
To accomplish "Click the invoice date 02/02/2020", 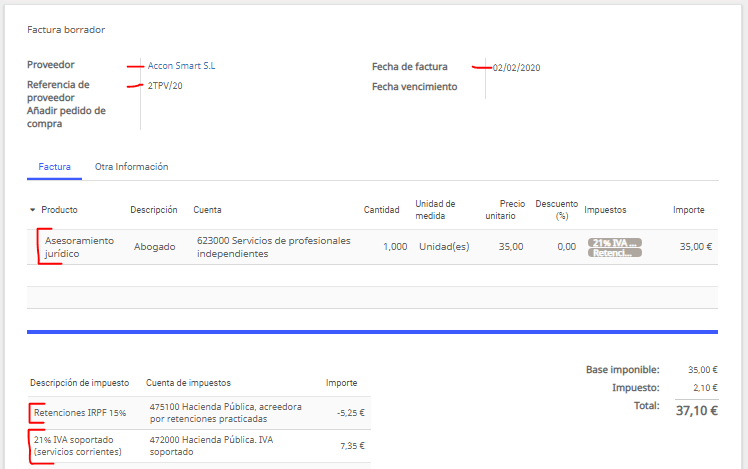I will (x=516, y=68).
